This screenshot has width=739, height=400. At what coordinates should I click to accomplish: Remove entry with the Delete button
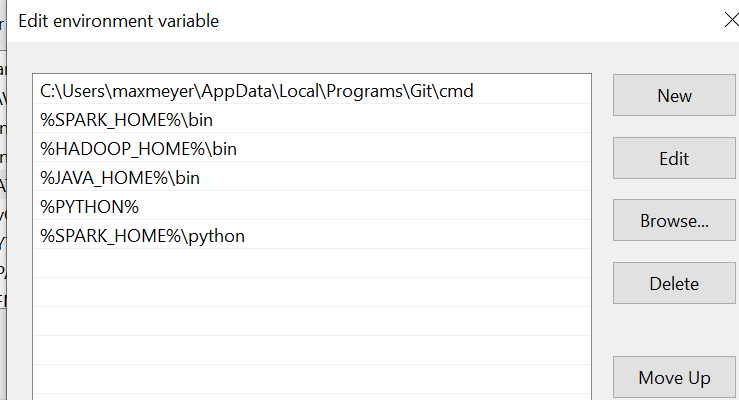674,283
